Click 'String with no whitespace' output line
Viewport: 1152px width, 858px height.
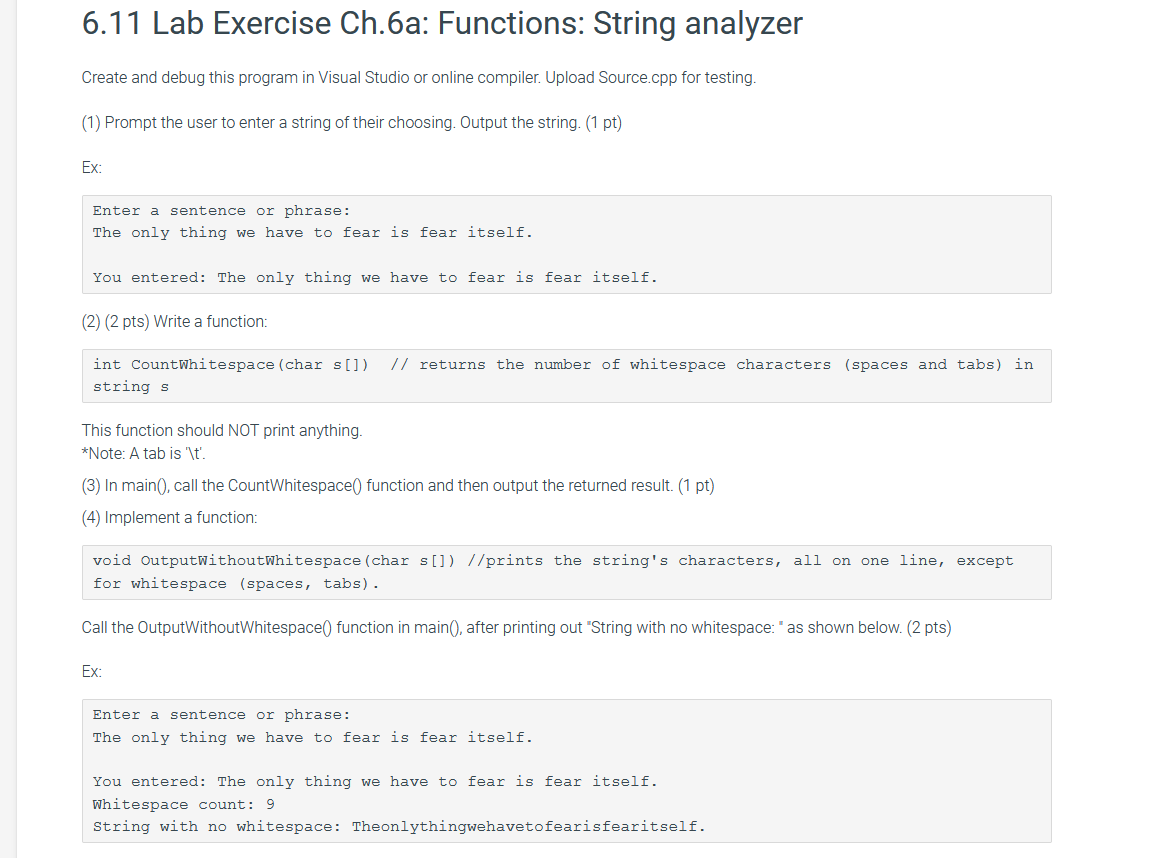[399, 826]
